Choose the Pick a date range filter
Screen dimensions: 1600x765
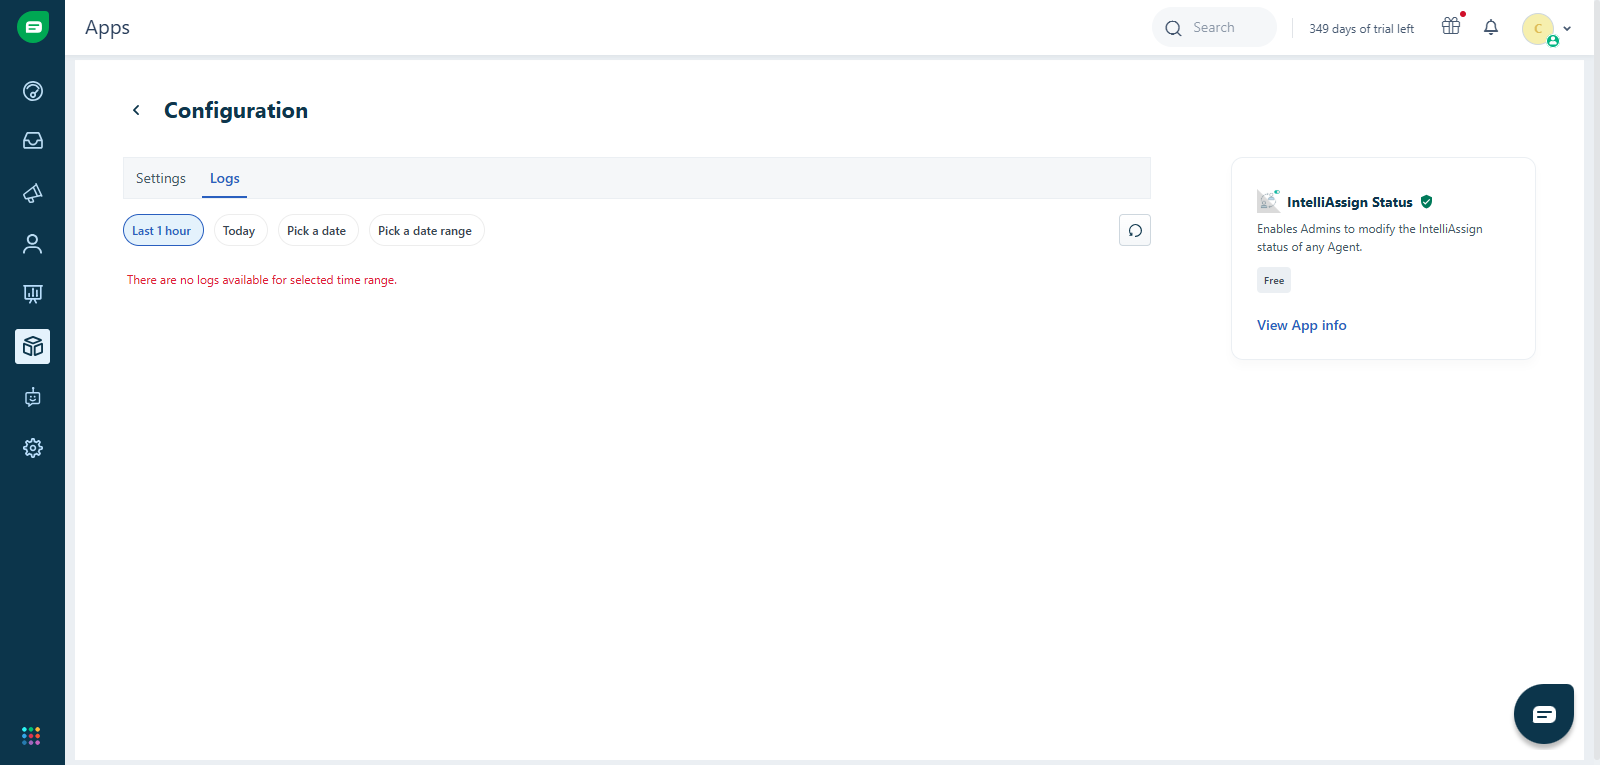pos(426,230)
